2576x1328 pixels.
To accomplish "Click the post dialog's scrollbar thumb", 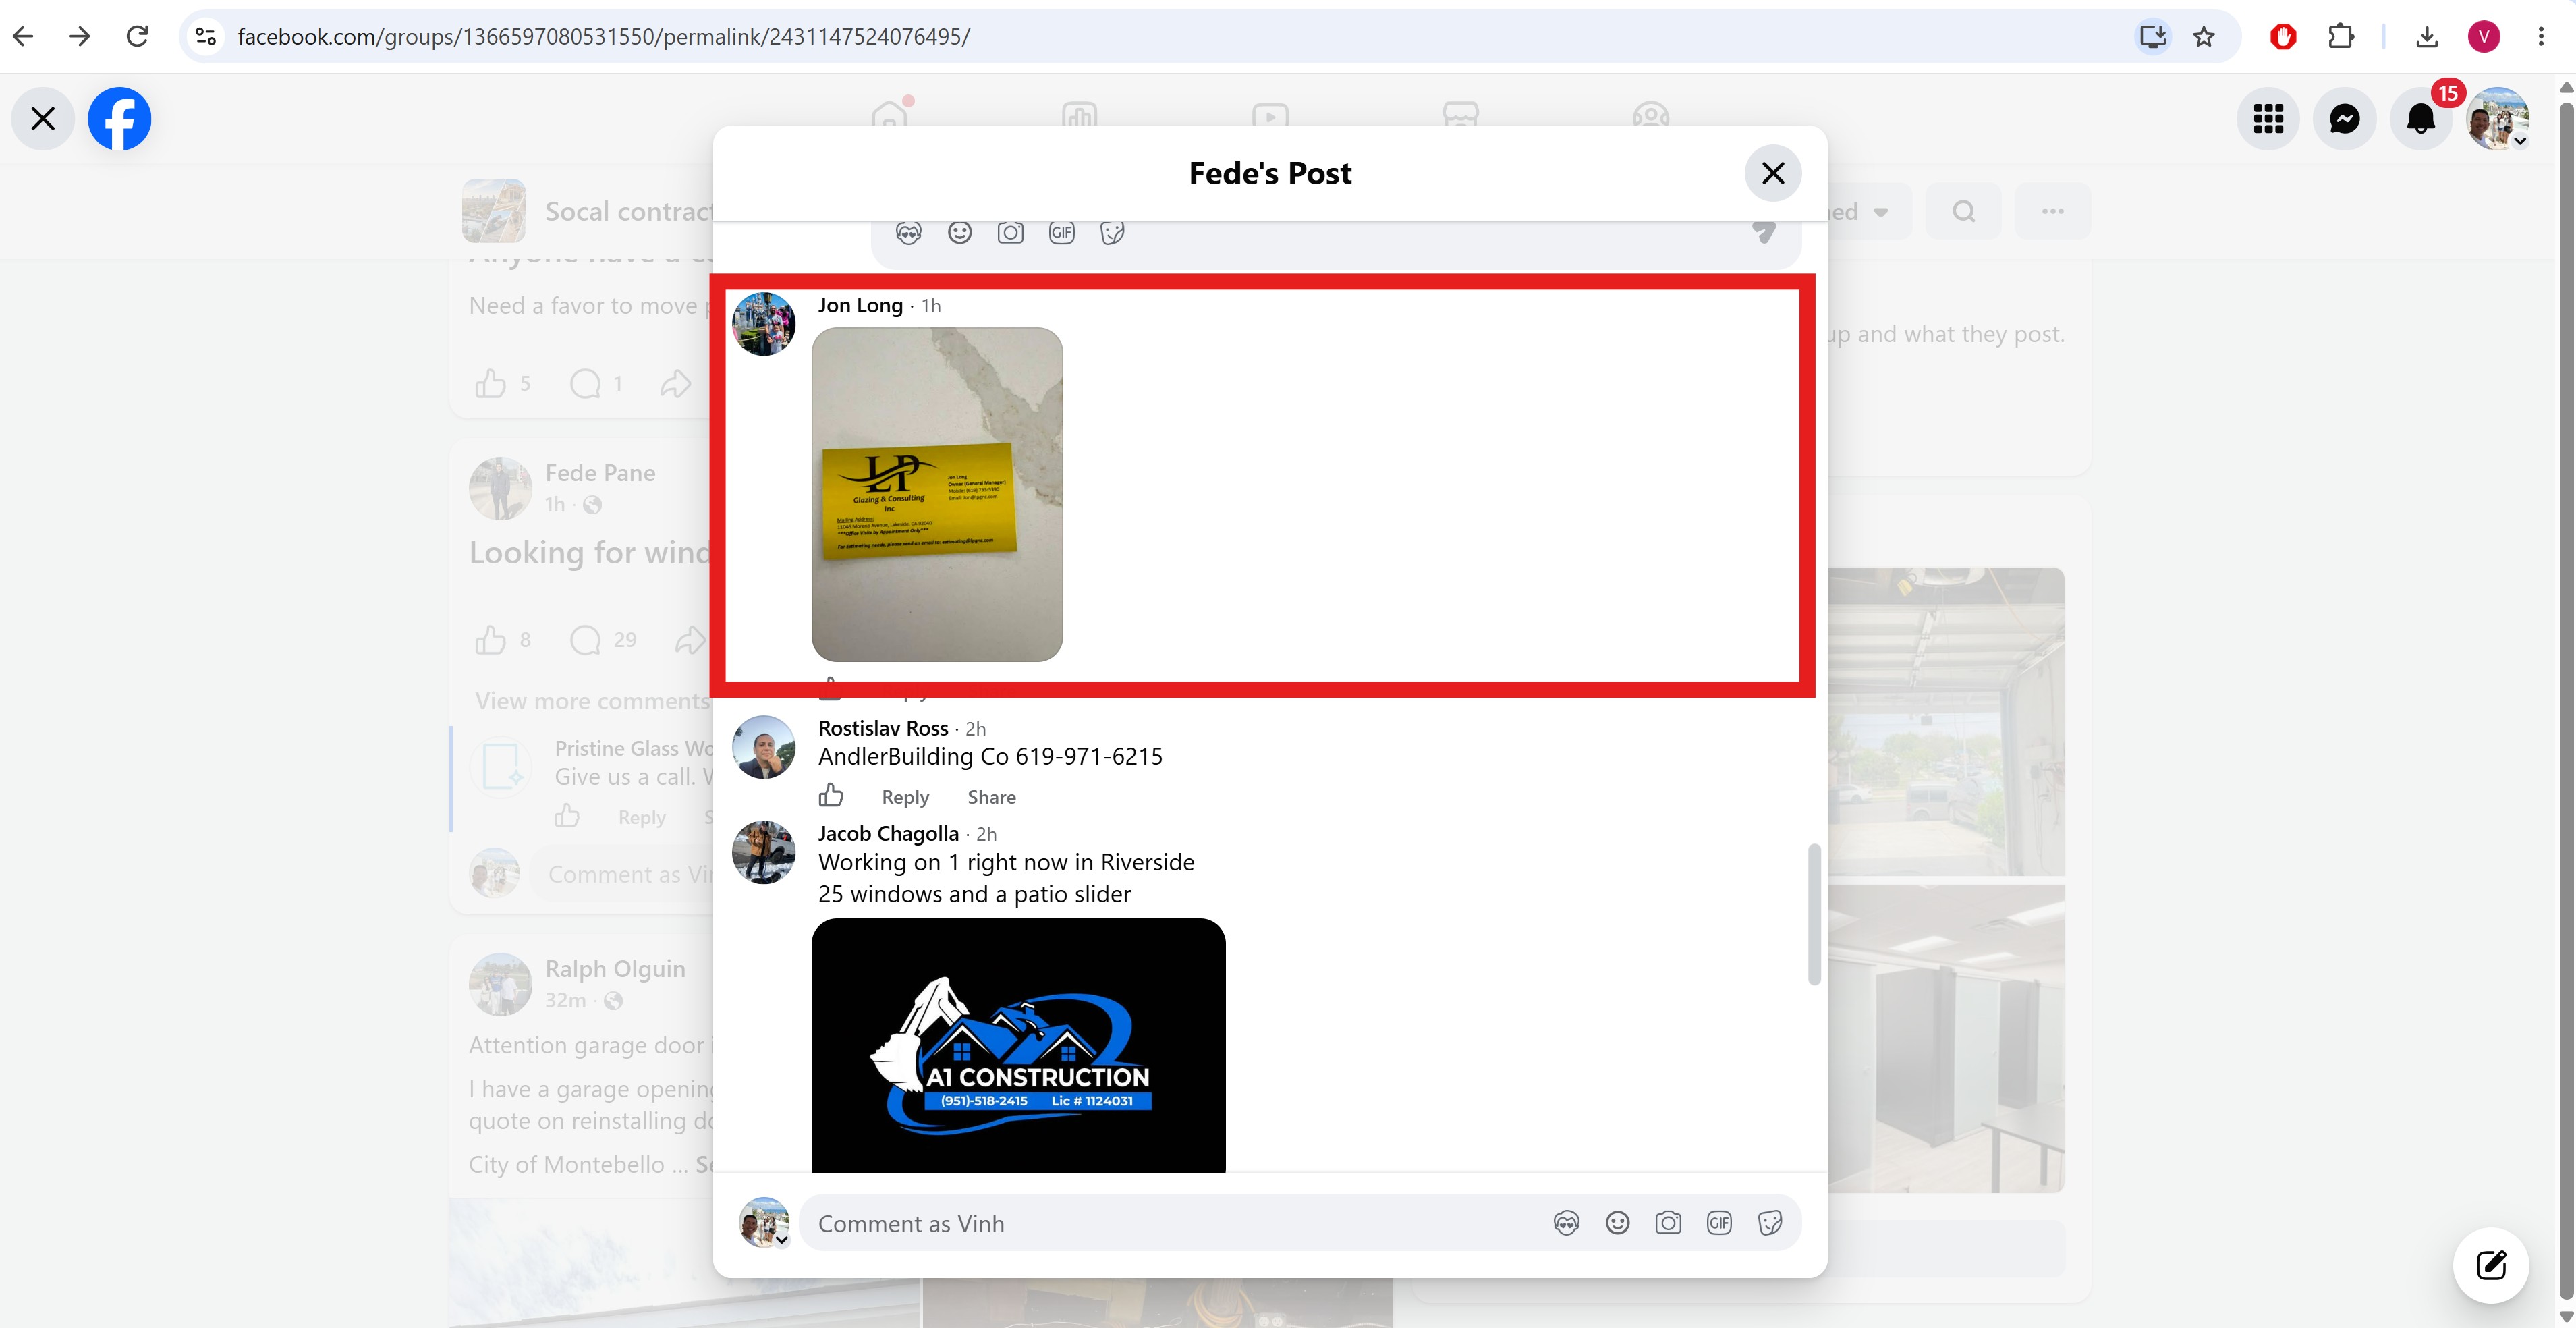I will [x=1814, y=915].
